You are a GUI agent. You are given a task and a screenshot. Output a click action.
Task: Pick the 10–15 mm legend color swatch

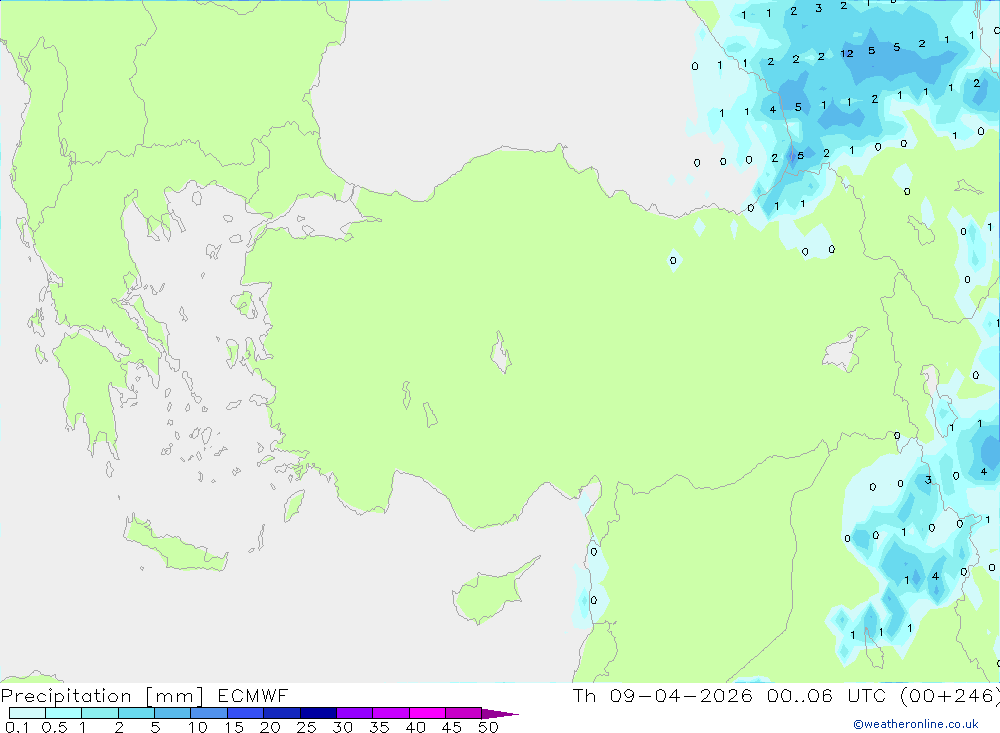point(209,713)
